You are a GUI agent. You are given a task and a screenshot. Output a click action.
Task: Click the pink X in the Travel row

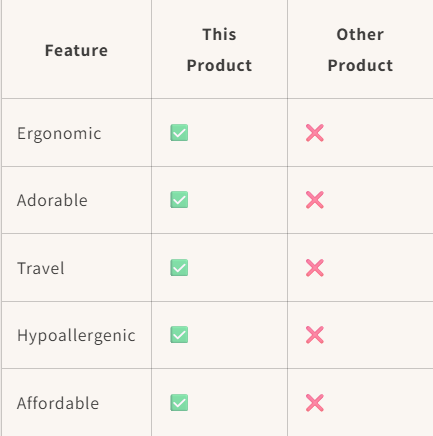pos(315,268)
